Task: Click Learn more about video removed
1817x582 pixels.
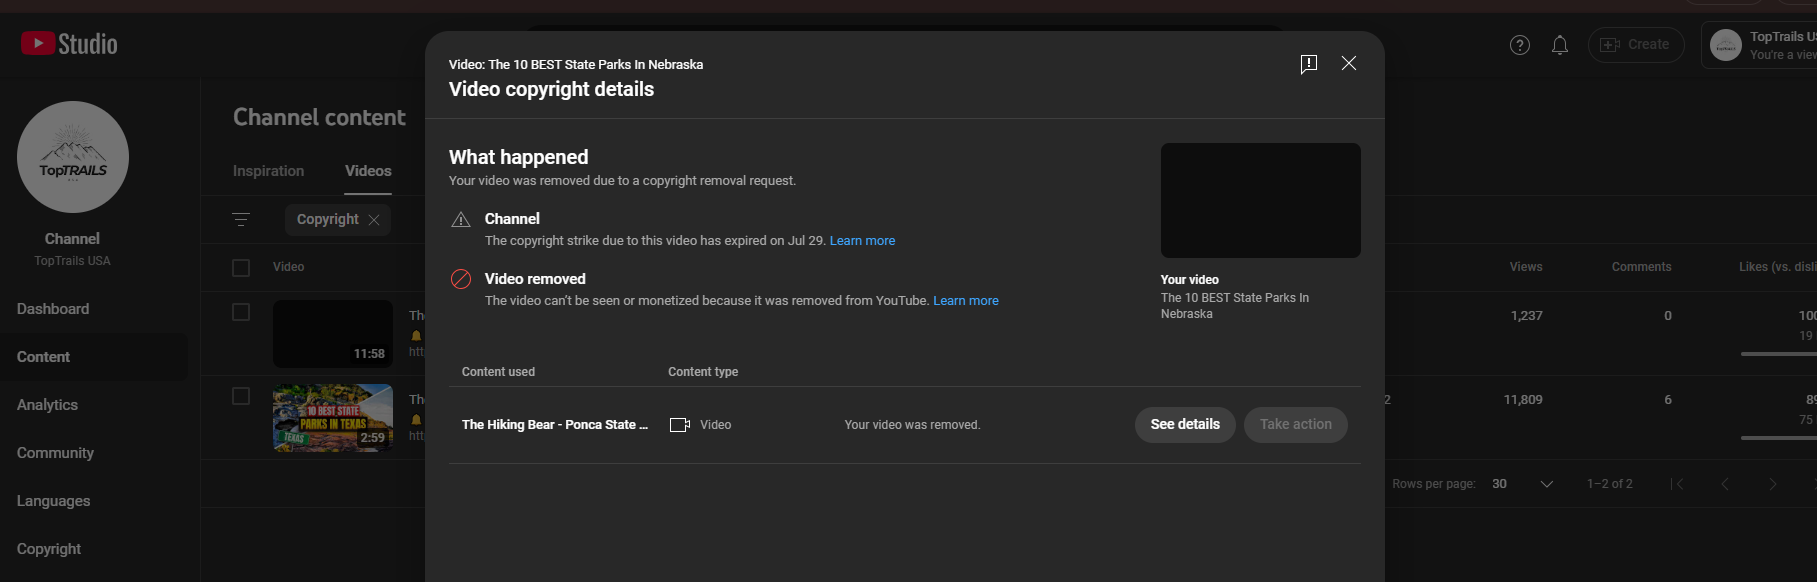Action: [966, 301]
